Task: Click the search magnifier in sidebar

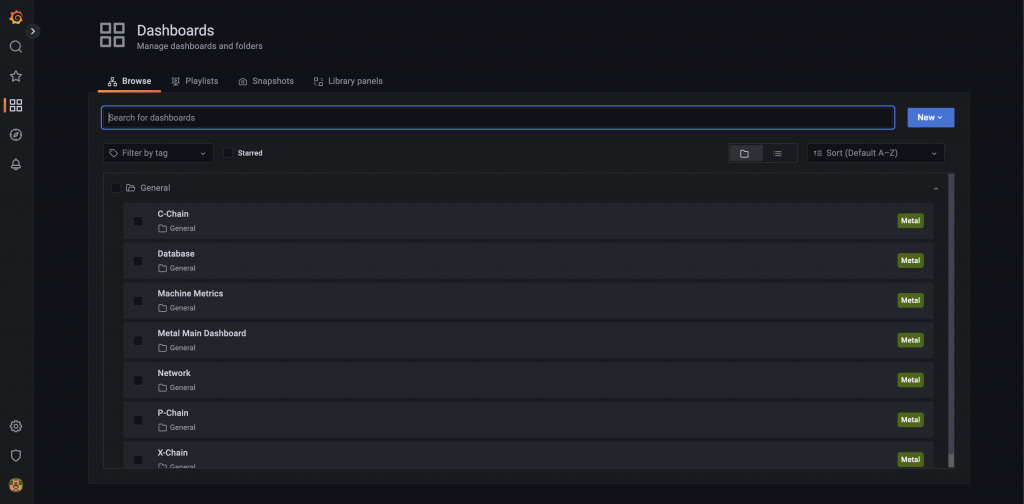Action: pos(16,46)
